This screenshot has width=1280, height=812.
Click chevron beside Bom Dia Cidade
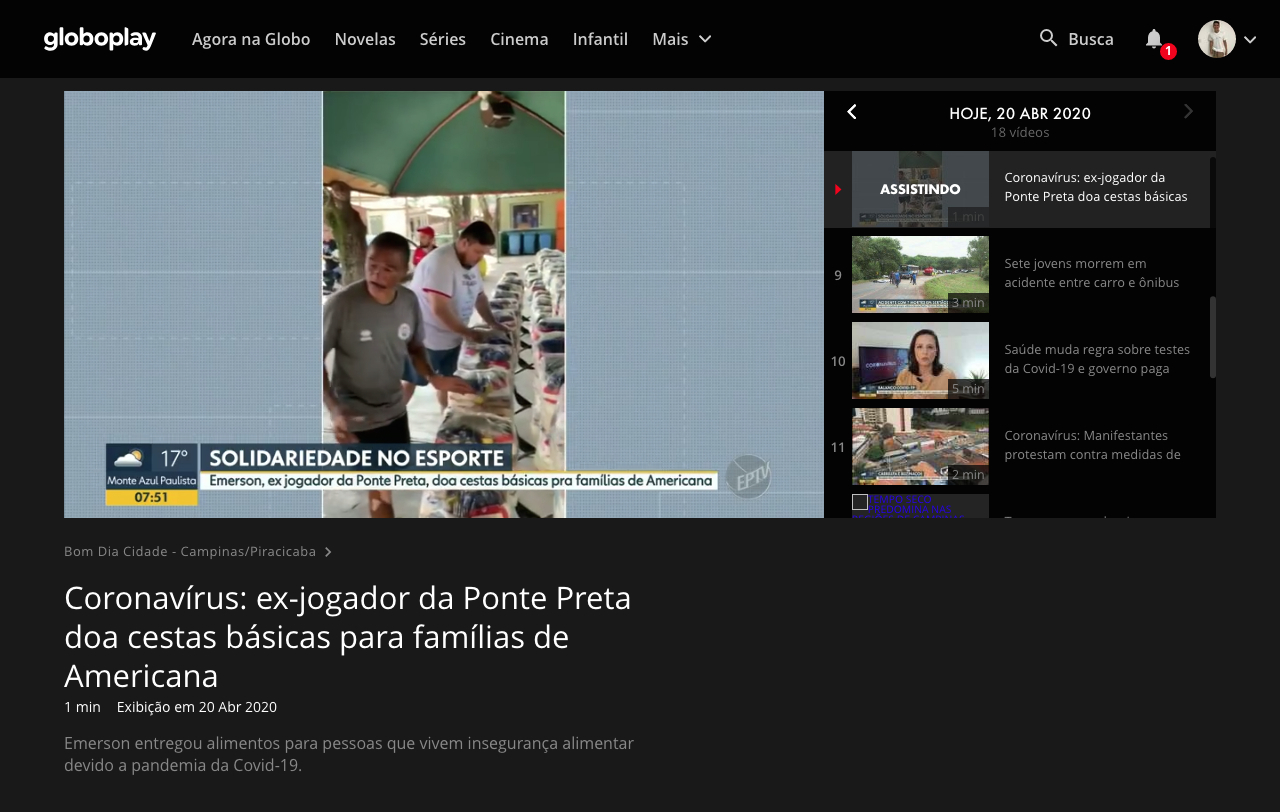pyautogui.click(x=328, y=552)
